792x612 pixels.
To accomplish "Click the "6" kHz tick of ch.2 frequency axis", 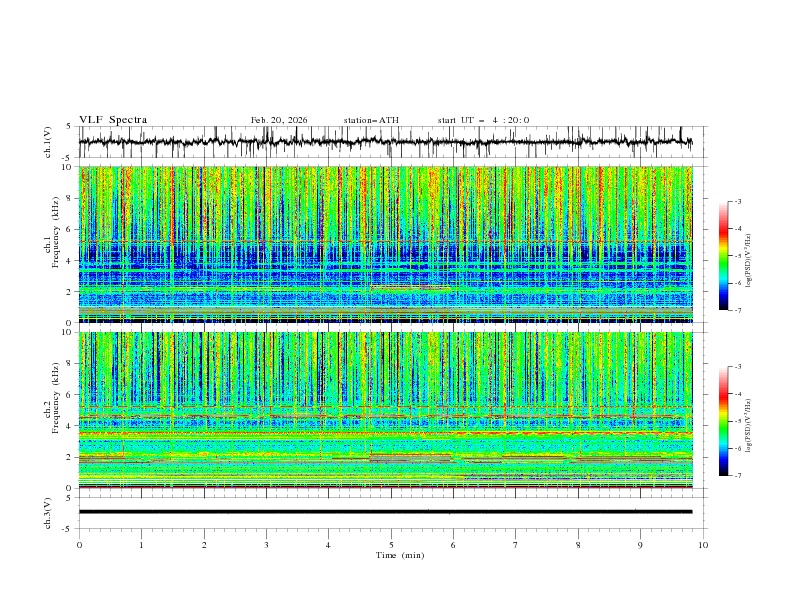I will pos(70,395).
